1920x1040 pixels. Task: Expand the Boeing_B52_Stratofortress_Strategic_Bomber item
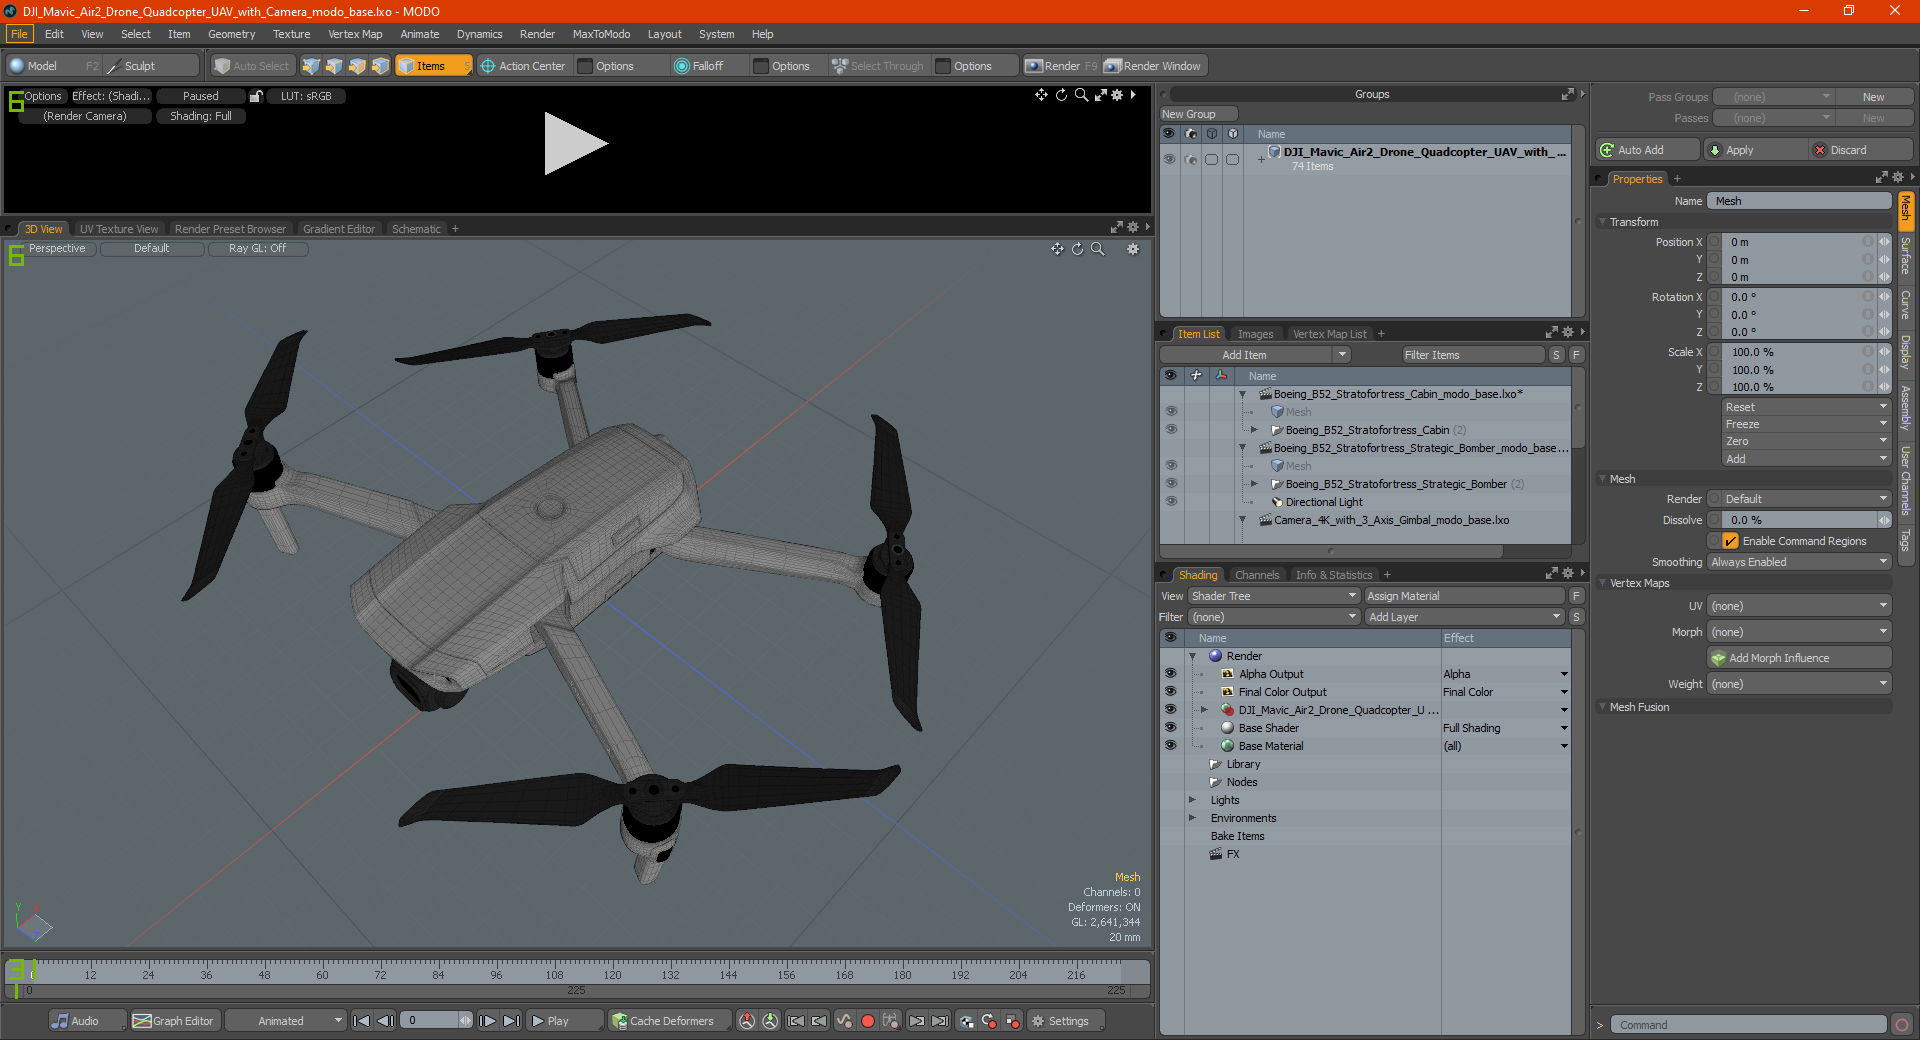pos(1254,484)
